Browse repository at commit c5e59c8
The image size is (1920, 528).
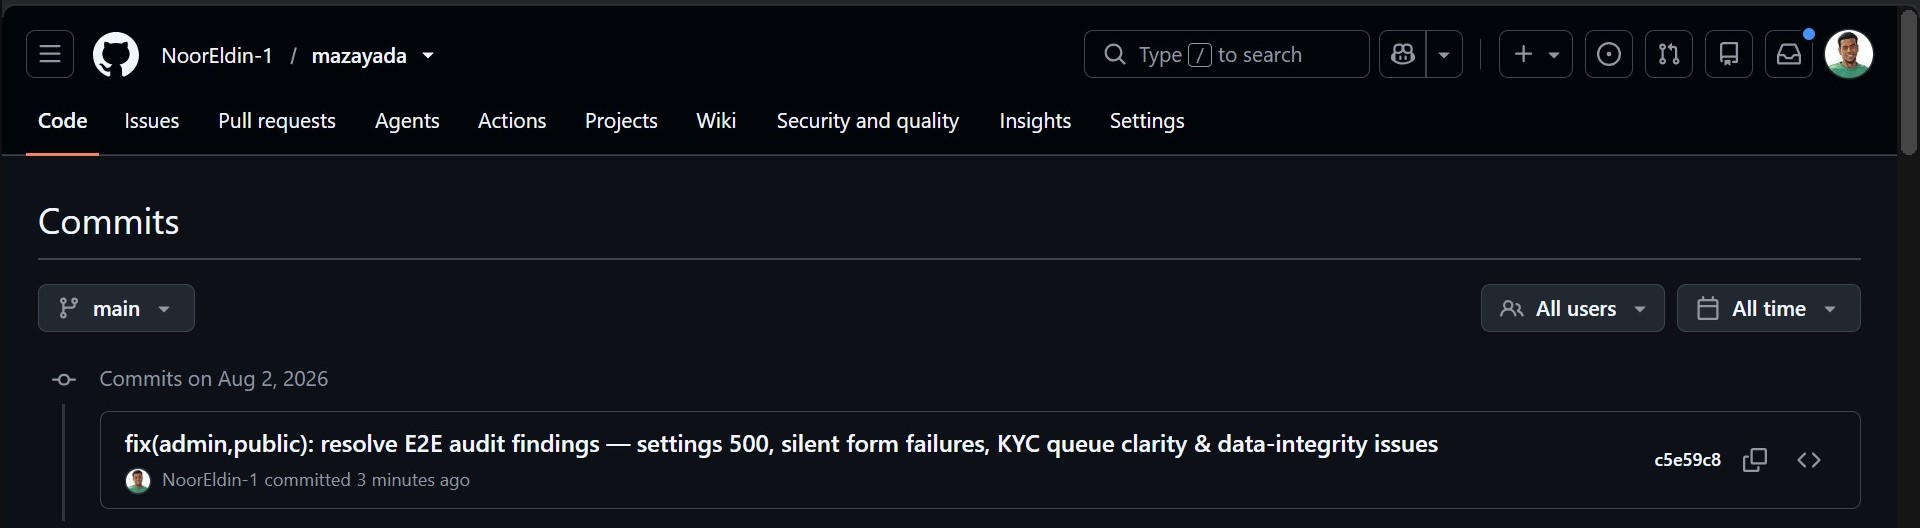click(1809, 460)
